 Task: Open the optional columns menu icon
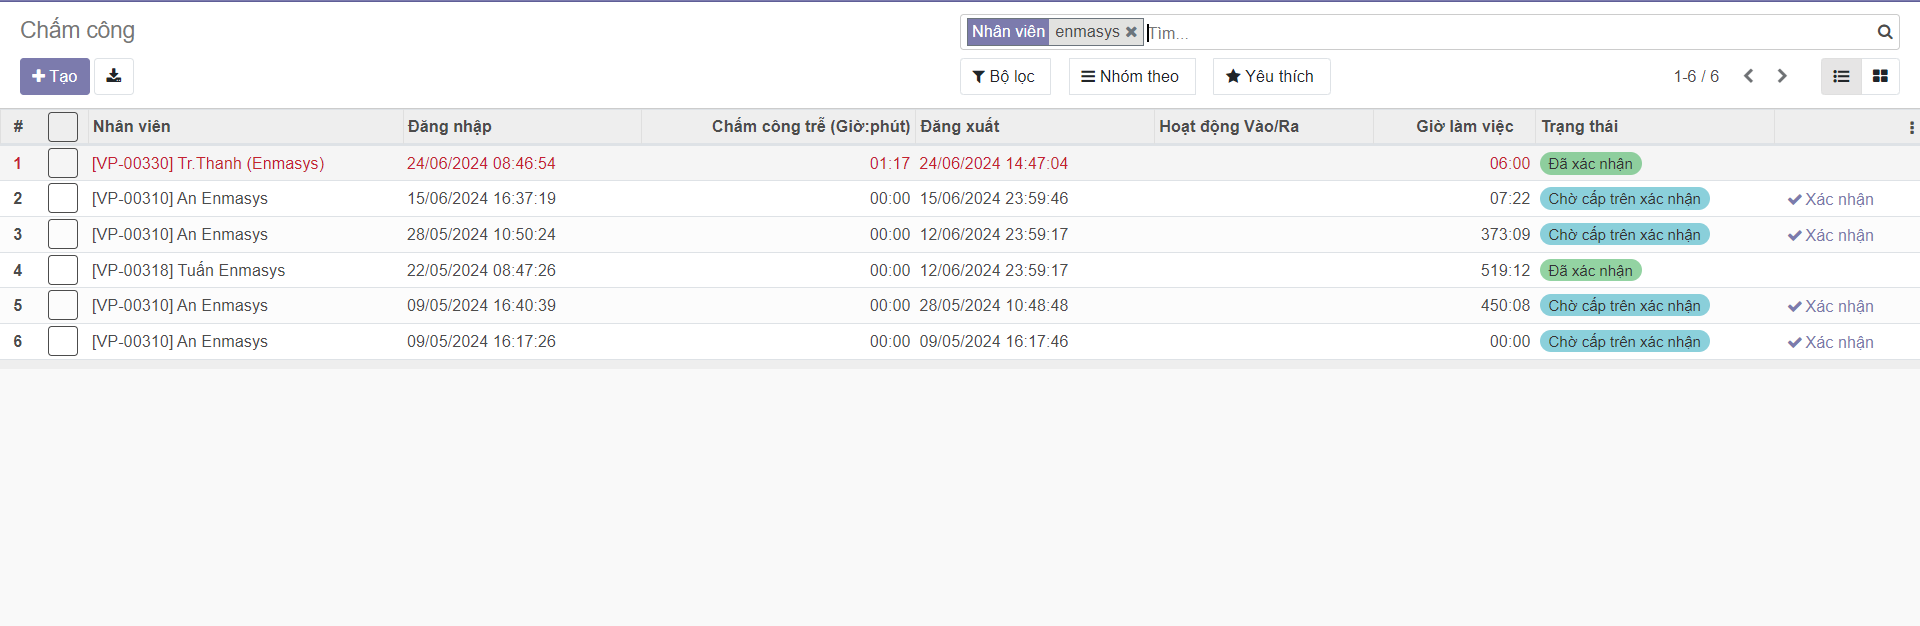[1911, 127]
